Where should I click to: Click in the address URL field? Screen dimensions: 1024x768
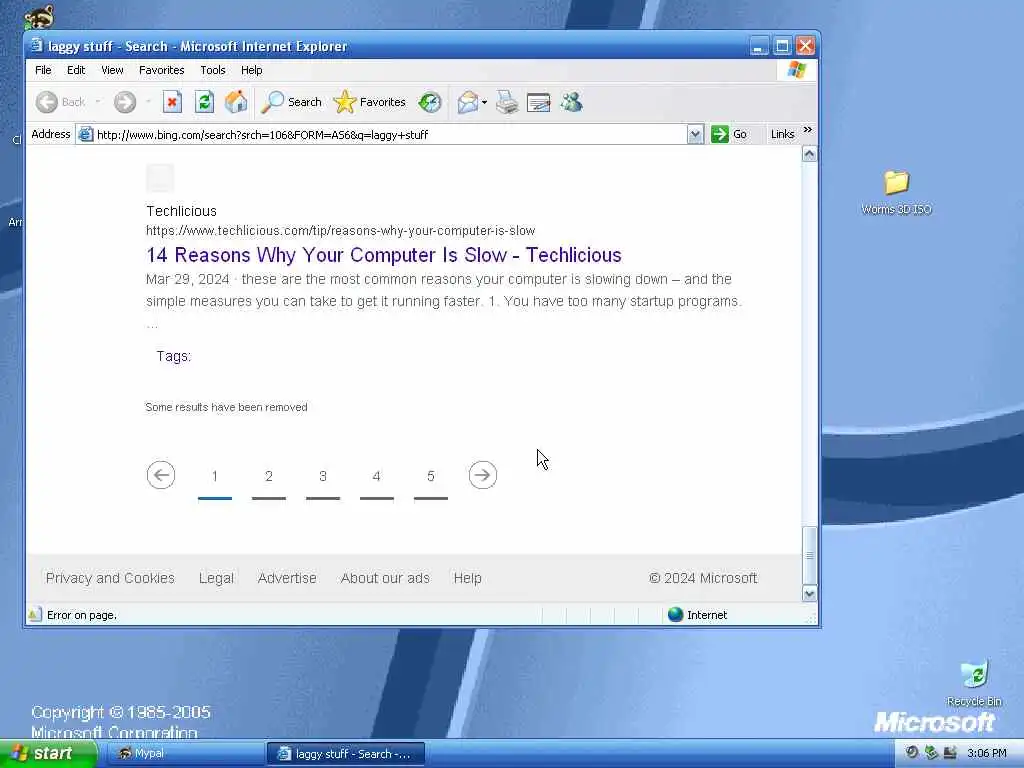click(391, 135)
